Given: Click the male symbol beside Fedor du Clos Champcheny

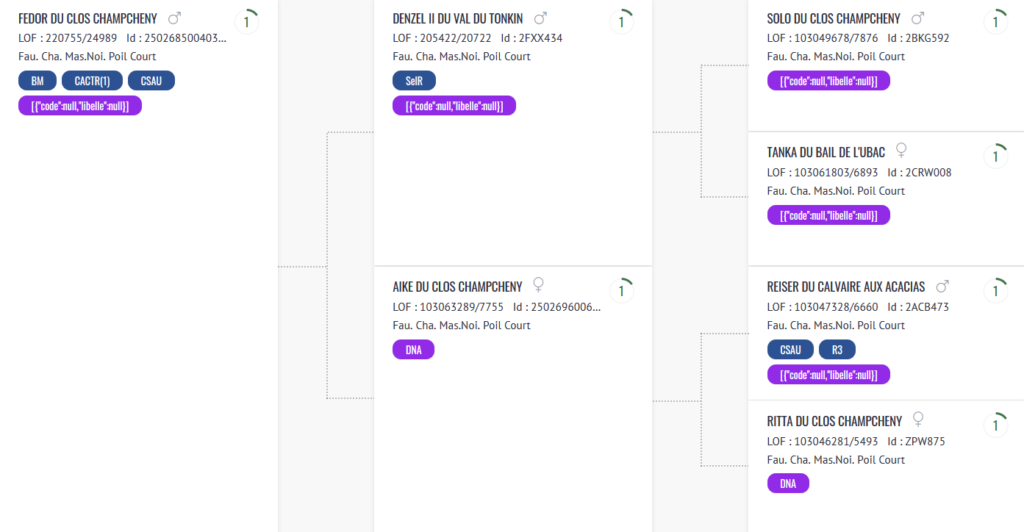Looking at the screenshot, I should [x=174, y=18].
